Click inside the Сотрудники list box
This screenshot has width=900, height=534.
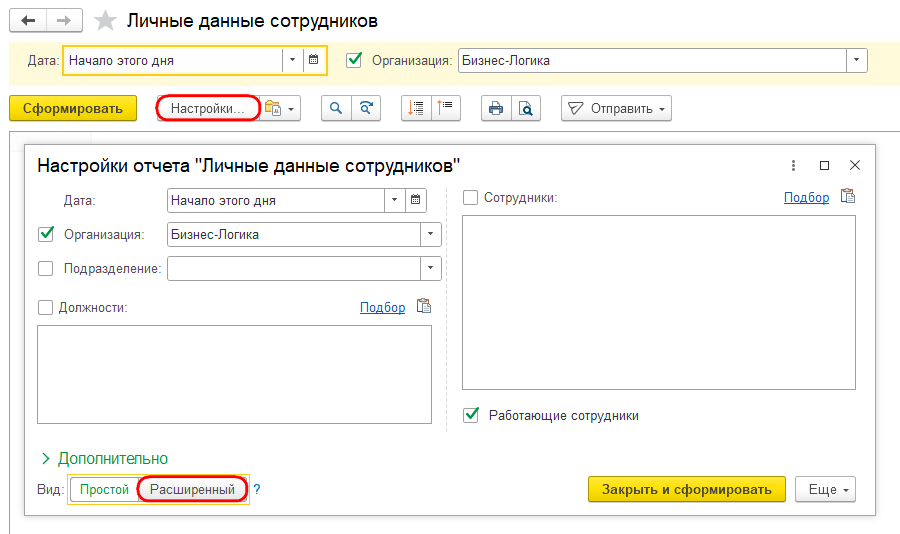coord(659,303)
